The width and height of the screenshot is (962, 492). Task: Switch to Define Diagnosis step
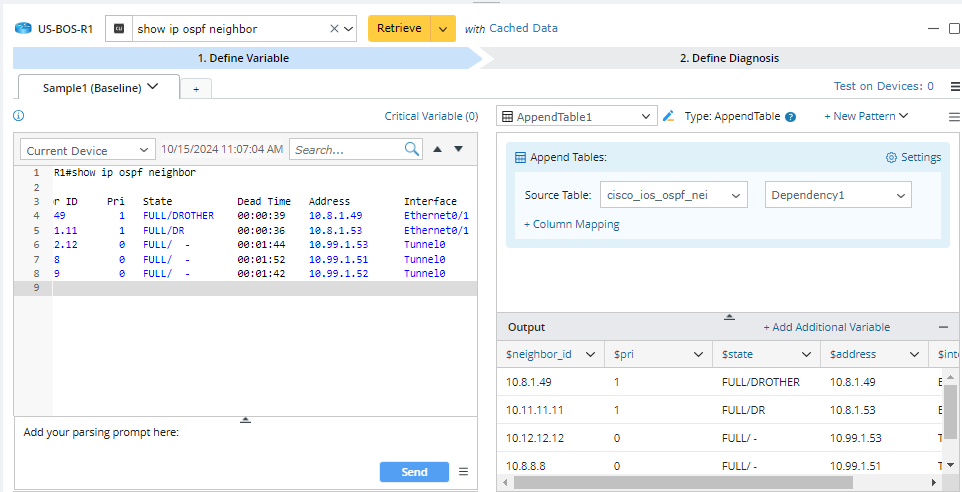tap(728, 58)
